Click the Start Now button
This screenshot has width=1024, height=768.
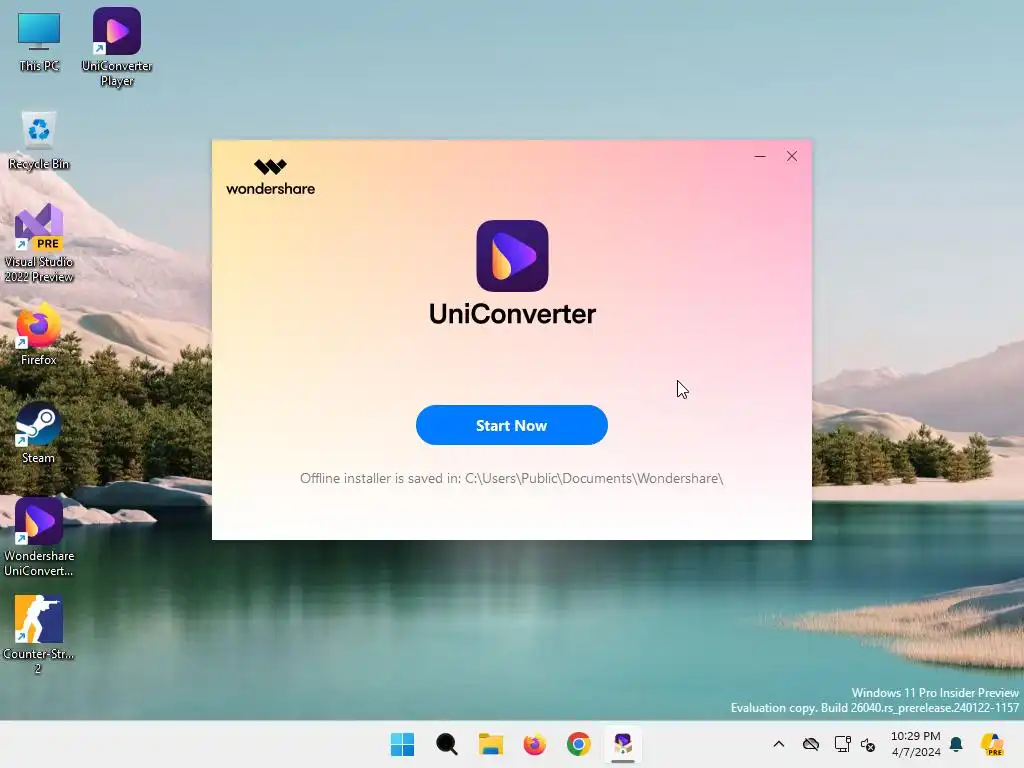(511, 425)
